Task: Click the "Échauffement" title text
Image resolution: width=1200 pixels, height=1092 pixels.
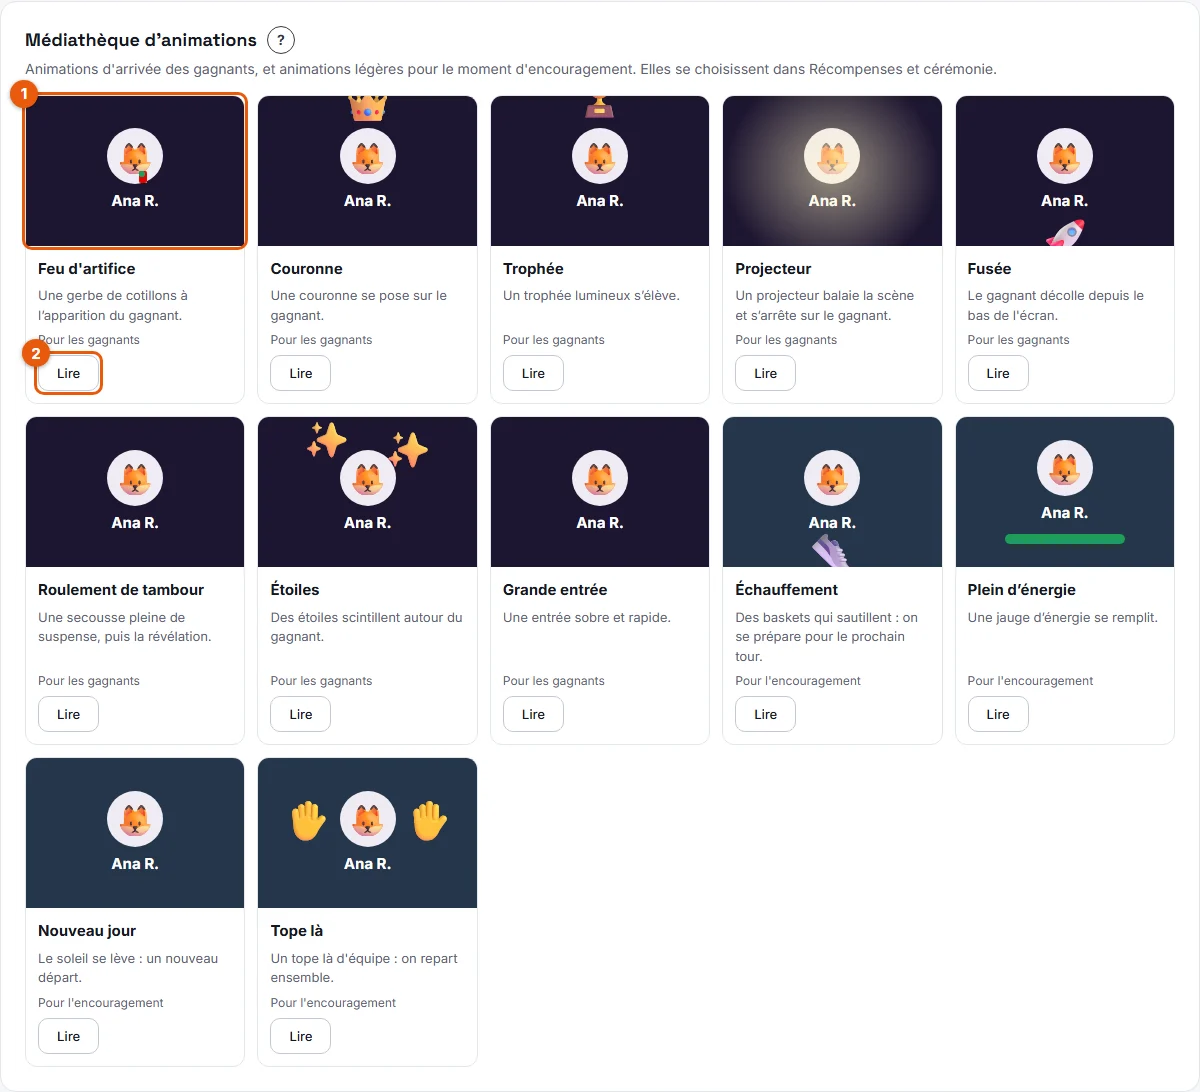Action: tap(787, 590)
